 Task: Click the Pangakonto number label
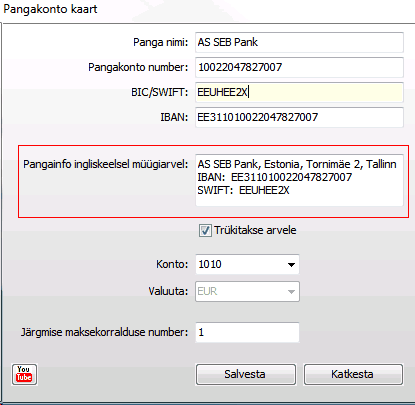tap(138, 67)
